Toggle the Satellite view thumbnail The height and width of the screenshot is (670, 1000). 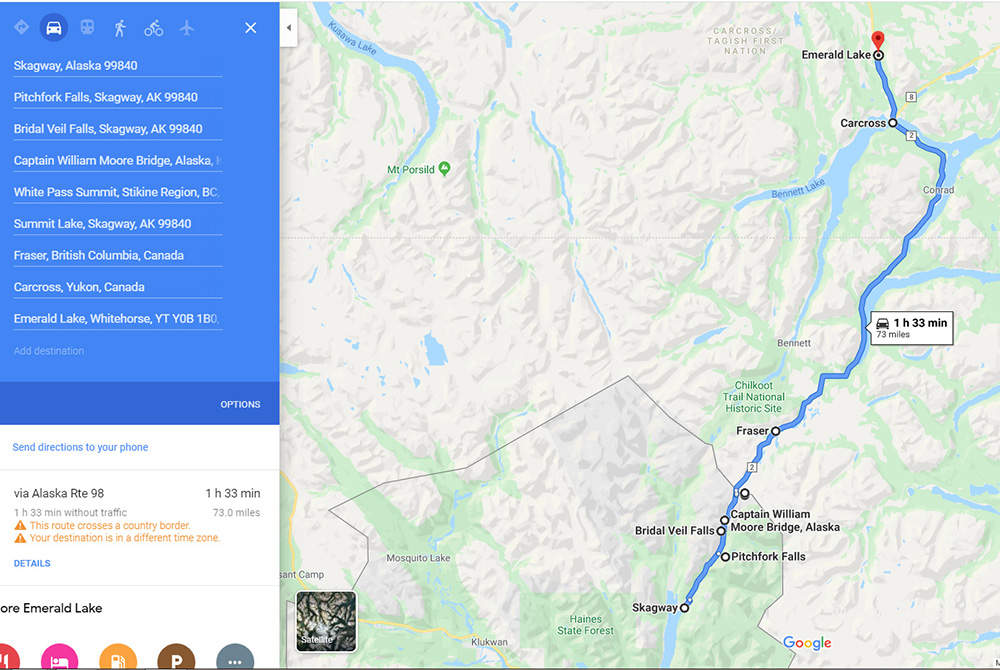tap(326, 622)
